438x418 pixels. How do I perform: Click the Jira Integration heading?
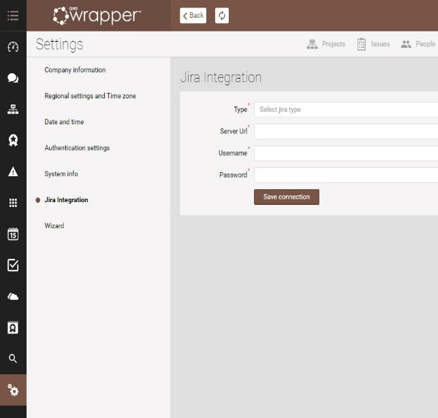221,77
